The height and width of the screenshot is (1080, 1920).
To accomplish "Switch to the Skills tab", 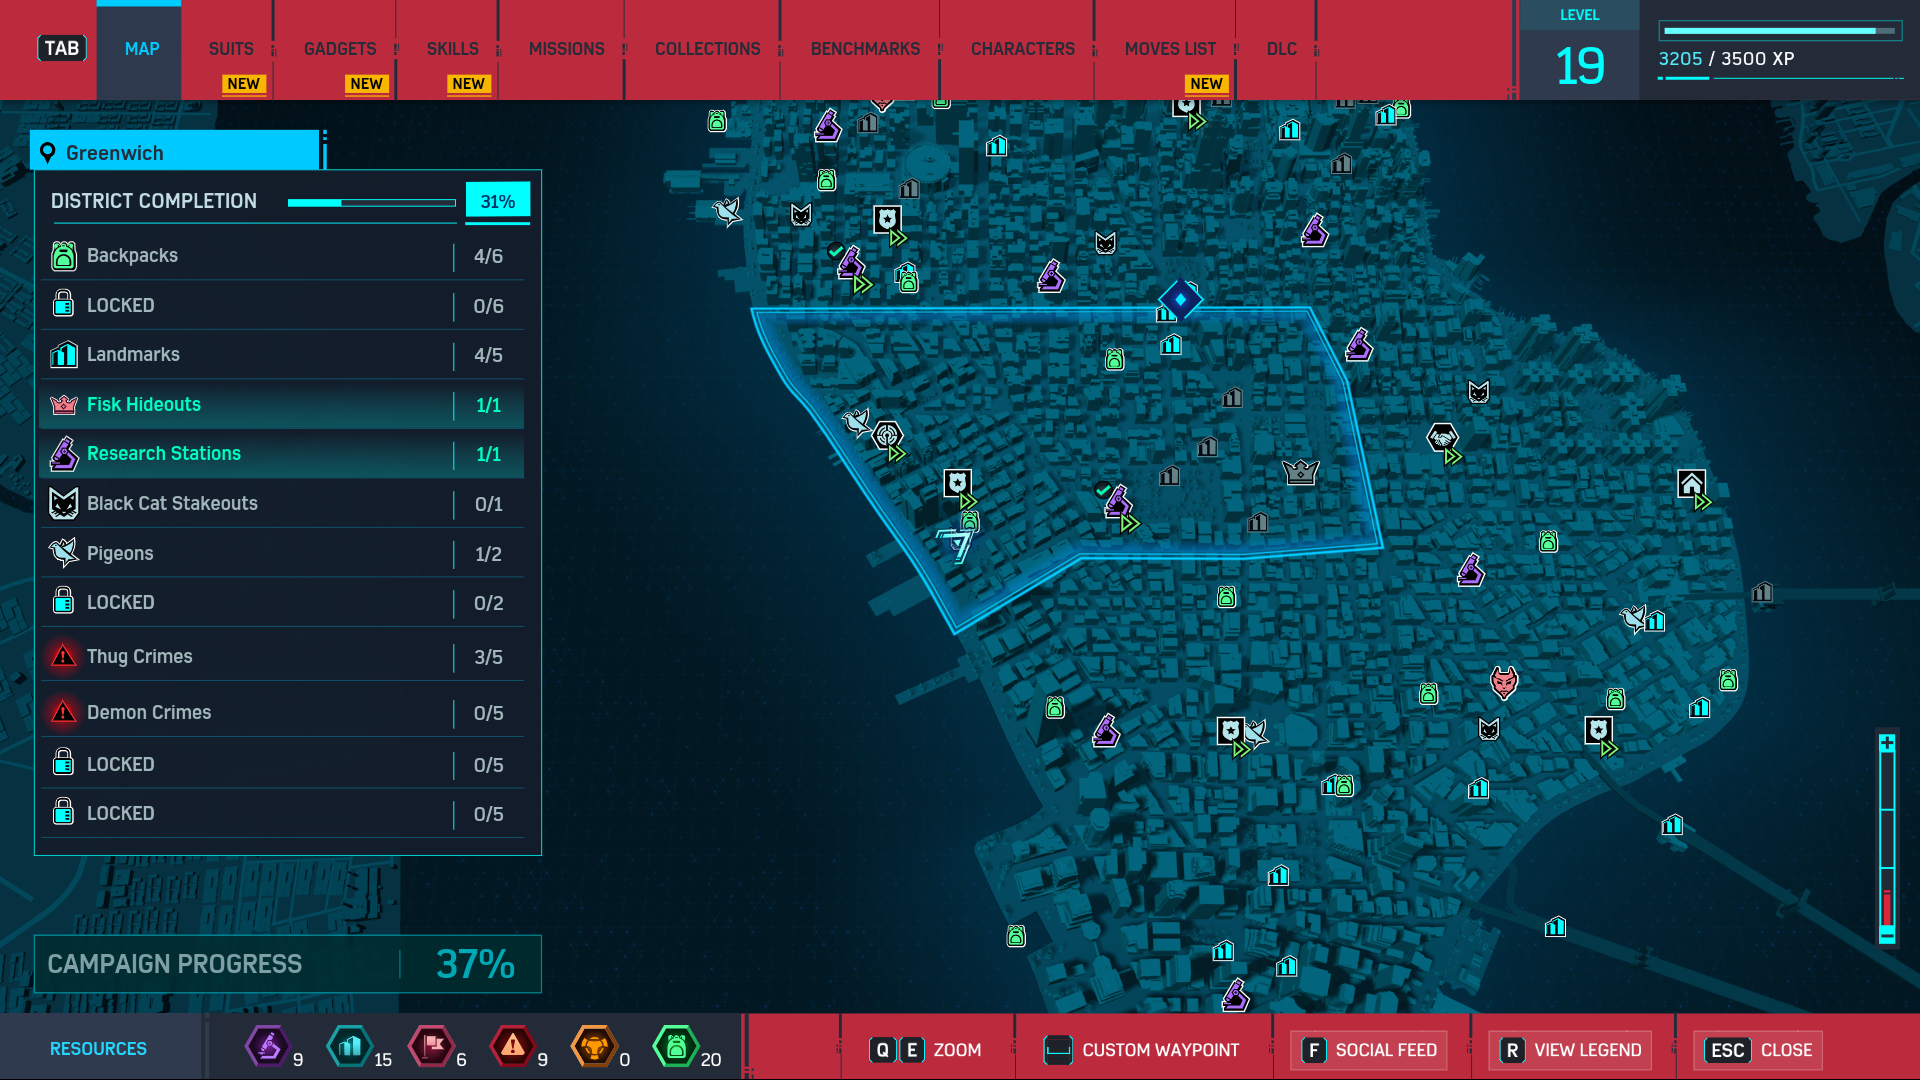I will coord(452,49).
